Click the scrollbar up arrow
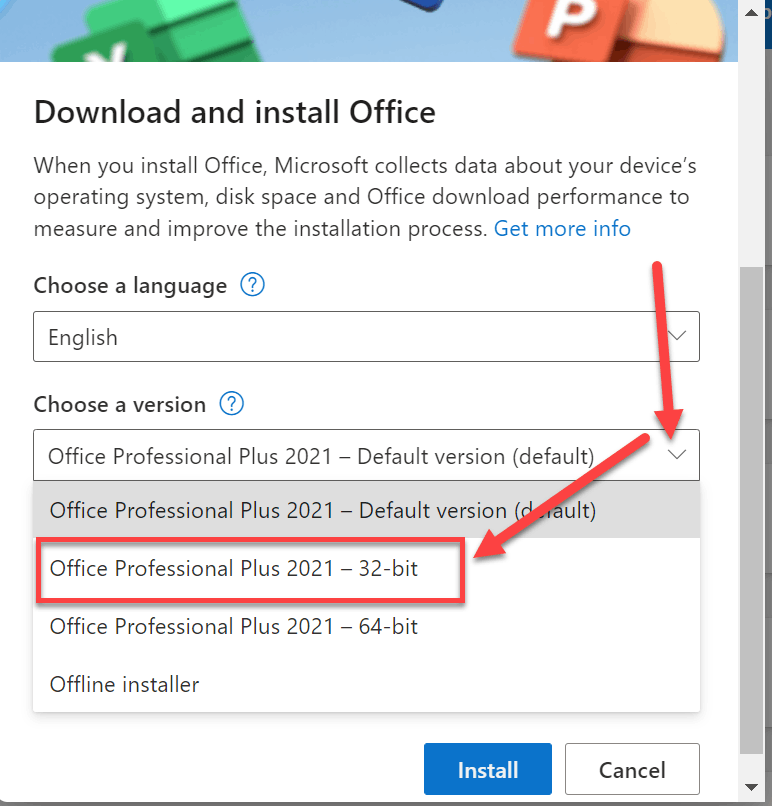Screen dimensions: 772x806 751,13
